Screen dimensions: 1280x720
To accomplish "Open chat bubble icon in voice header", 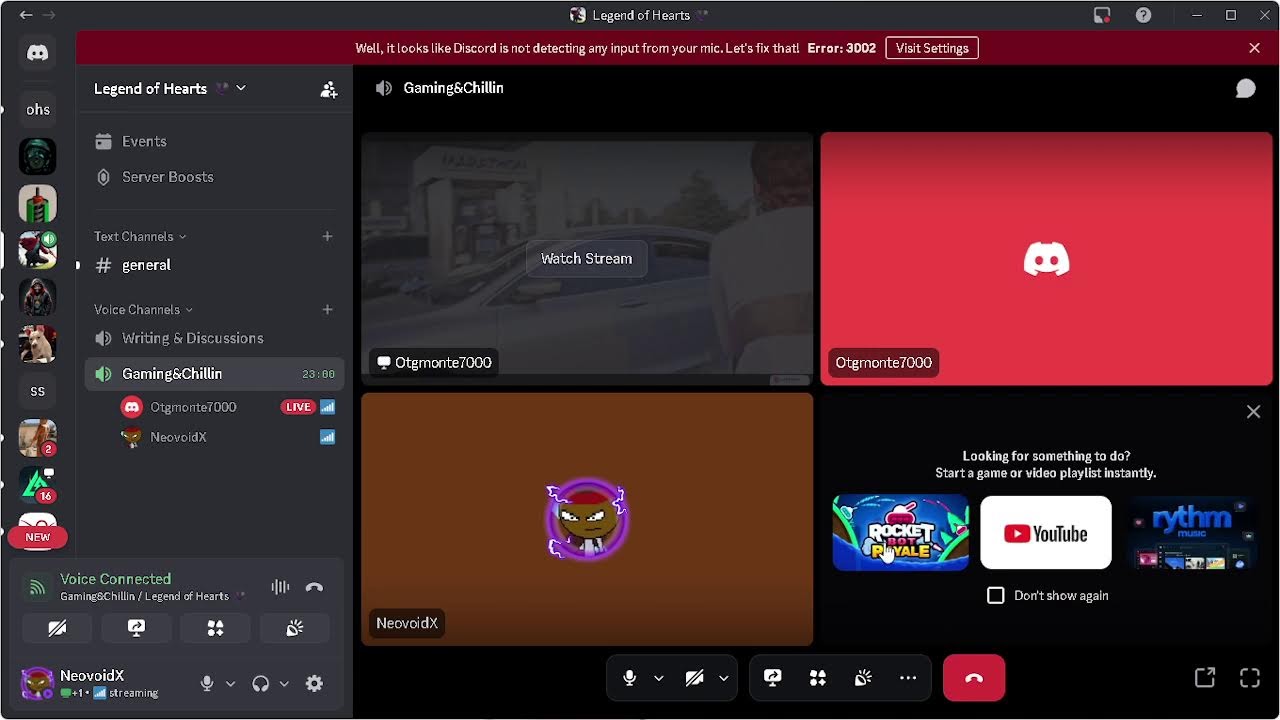I will 1245,88.
